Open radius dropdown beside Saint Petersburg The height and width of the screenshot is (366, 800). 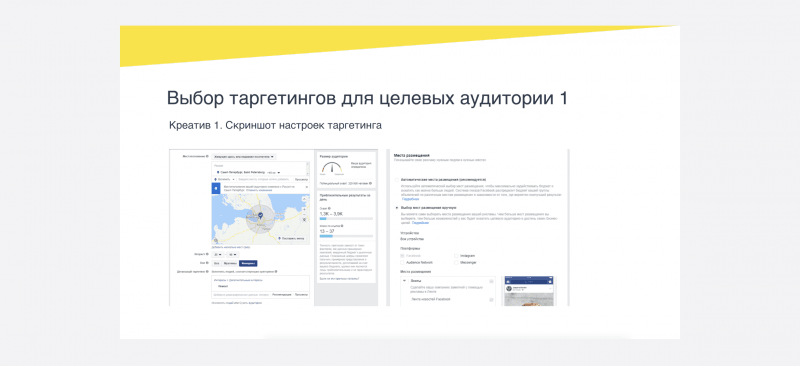pyautogui.click(x=274, y=173)
